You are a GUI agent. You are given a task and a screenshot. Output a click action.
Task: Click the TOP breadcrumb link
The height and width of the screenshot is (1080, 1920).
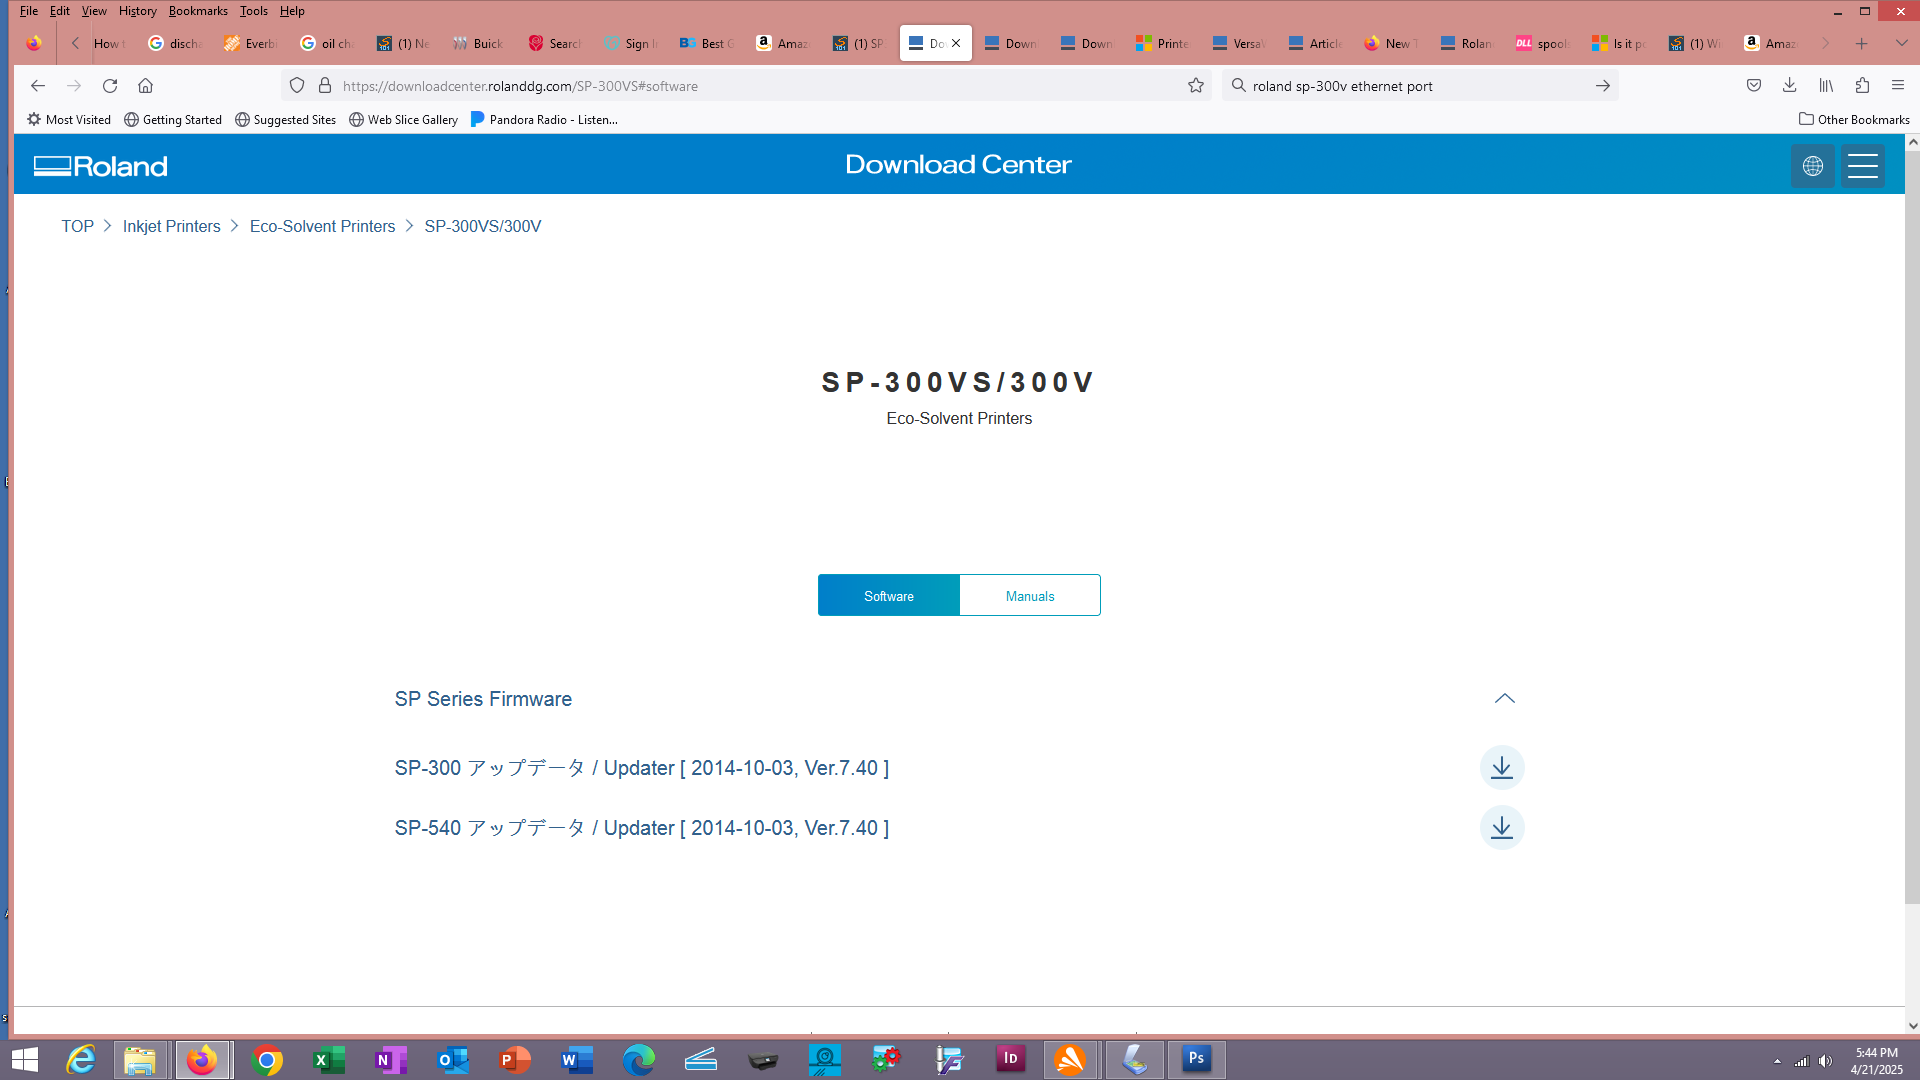pos(77,227)
